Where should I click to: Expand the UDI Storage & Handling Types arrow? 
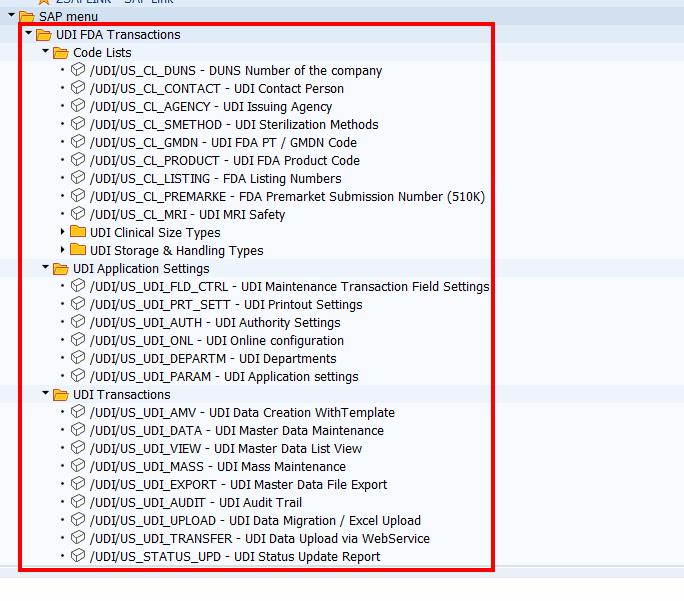[x=62, y=249]
